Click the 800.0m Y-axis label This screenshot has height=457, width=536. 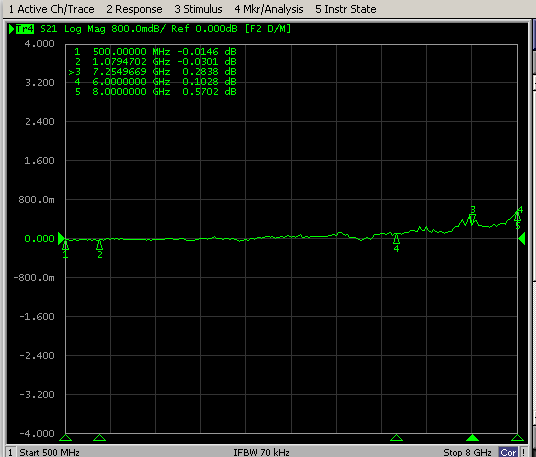[36, 200]
